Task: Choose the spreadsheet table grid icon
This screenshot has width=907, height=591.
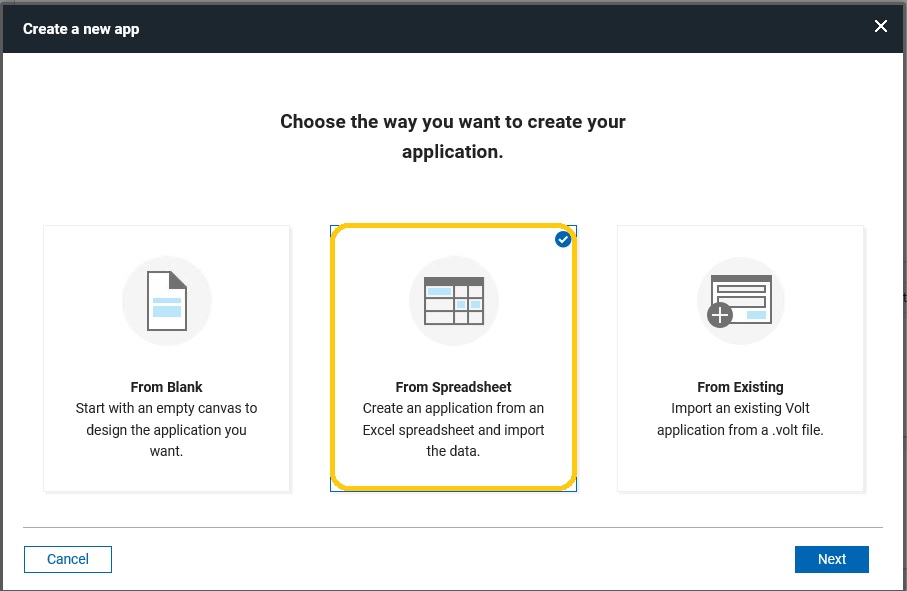Action: (454, 301)
